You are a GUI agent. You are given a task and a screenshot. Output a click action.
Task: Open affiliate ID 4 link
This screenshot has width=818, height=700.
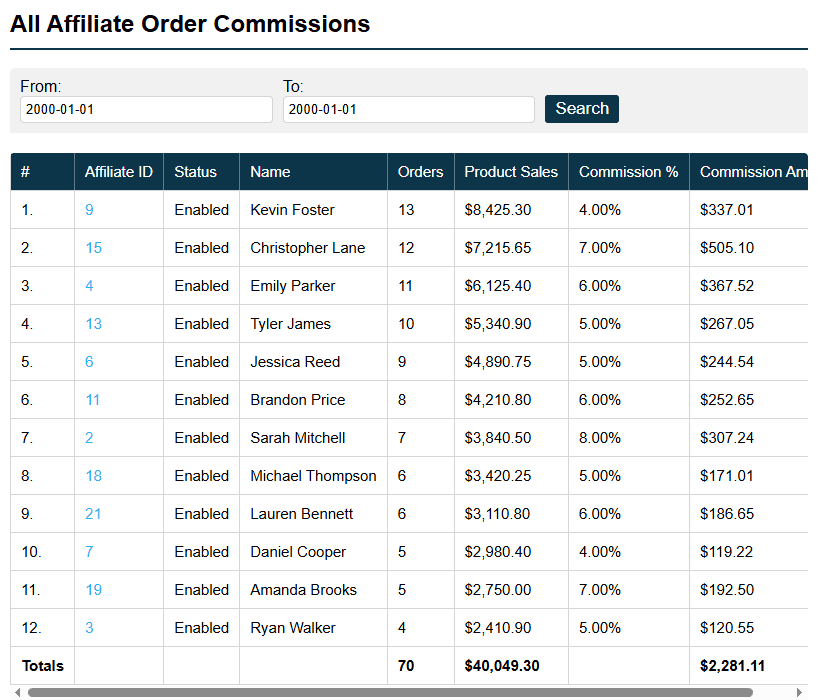pos(89,286)
